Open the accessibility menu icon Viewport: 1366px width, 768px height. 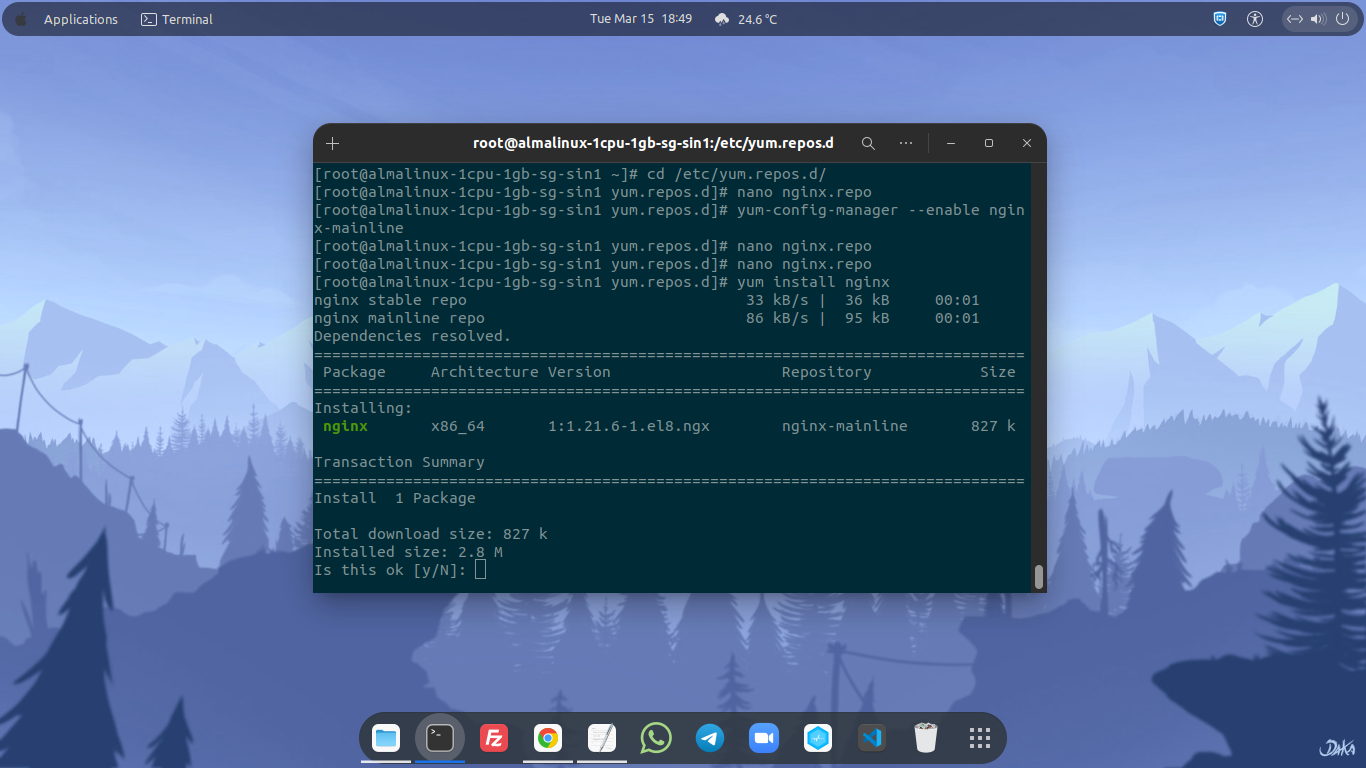click(1255, 19)
